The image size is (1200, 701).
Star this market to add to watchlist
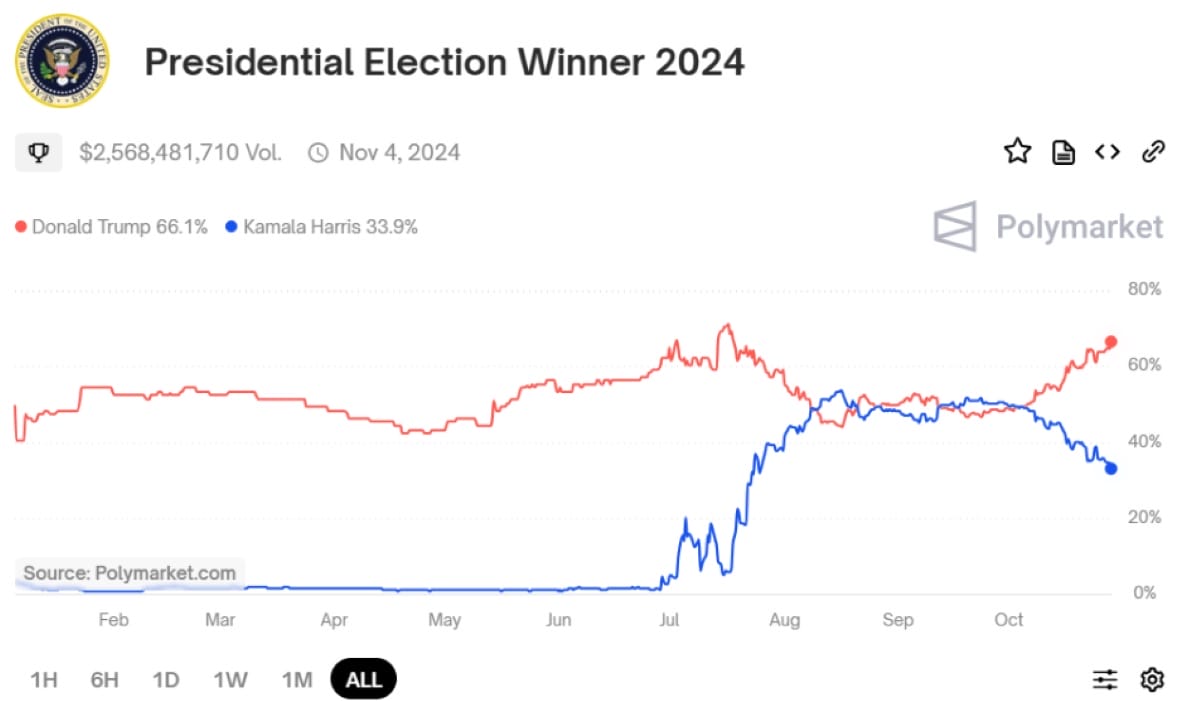tap(1017, 151)
